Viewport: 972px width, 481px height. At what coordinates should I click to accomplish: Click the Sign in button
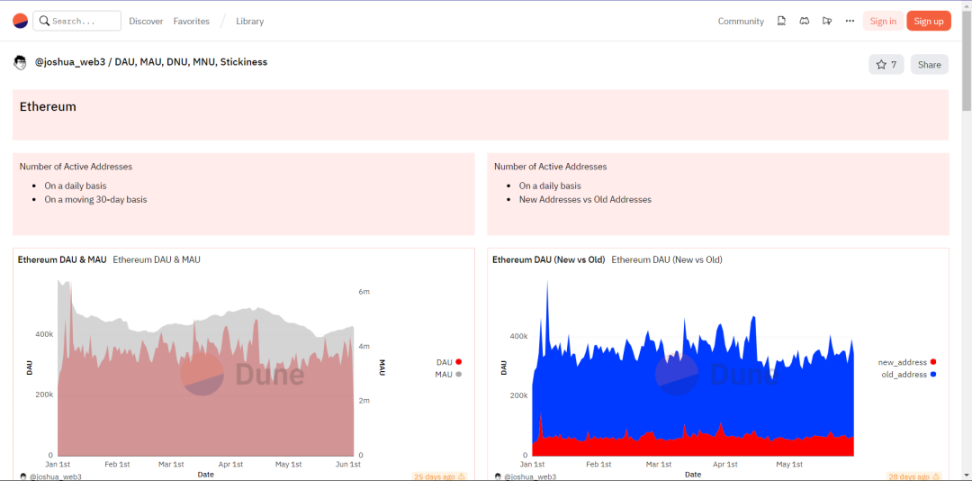coord(883,21)
